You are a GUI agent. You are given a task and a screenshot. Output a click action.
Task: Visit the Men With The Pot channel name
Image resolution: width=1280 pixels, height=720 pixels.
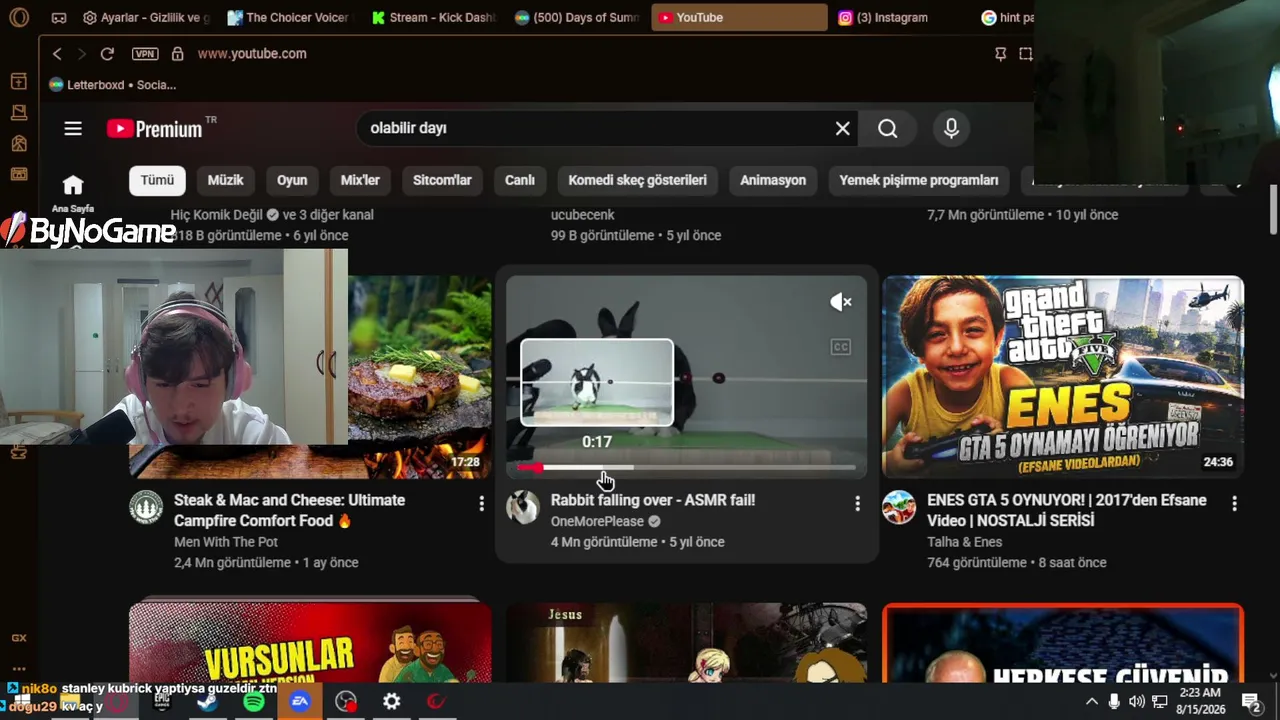tap(226, 542)
